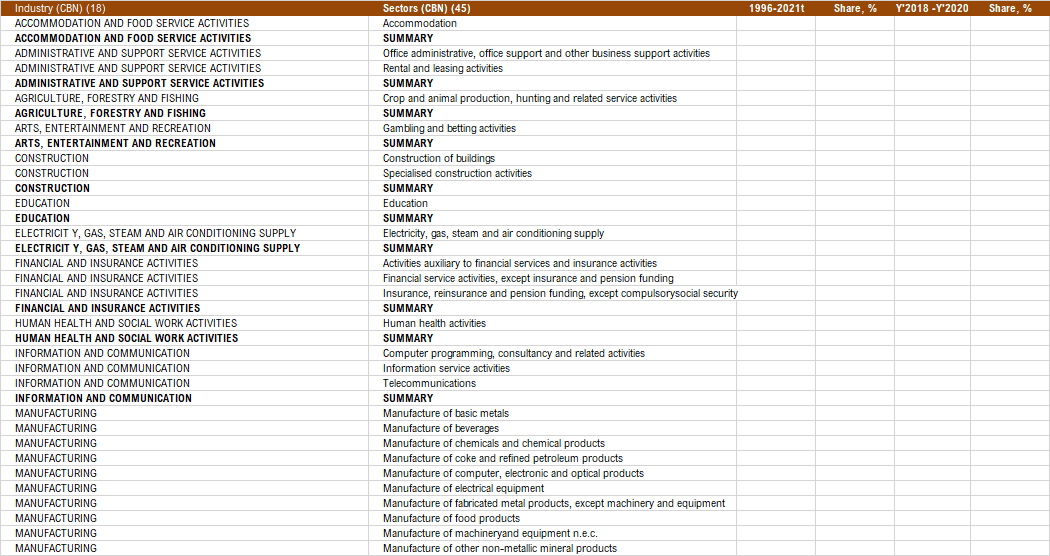1050x556 pixels.
Task: Select 'Manufacture of fabricated metal products' cell
Action: [554, 504]
